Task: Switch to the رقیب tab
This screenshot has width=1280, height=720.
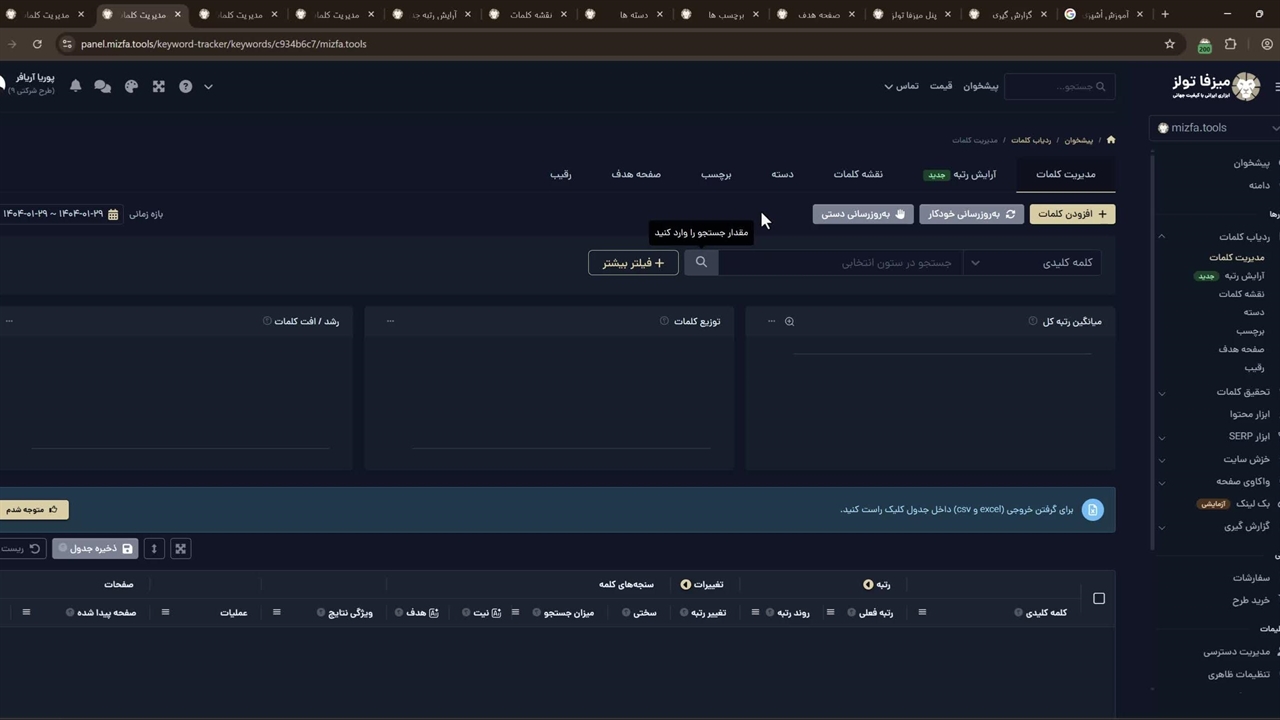Action: tap(560, 174)
